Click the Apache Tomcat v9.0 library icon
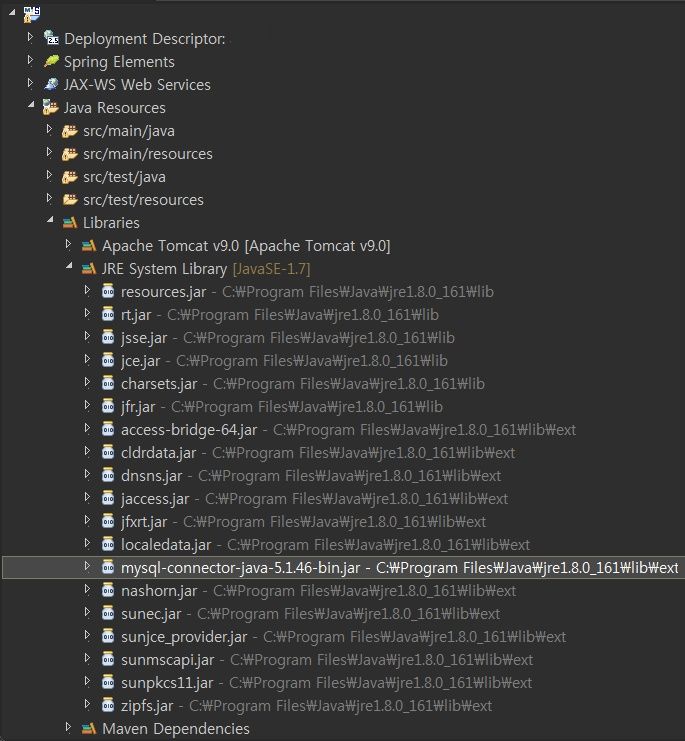The height and width of the screenshot is (741, 685). click(89, 245)
